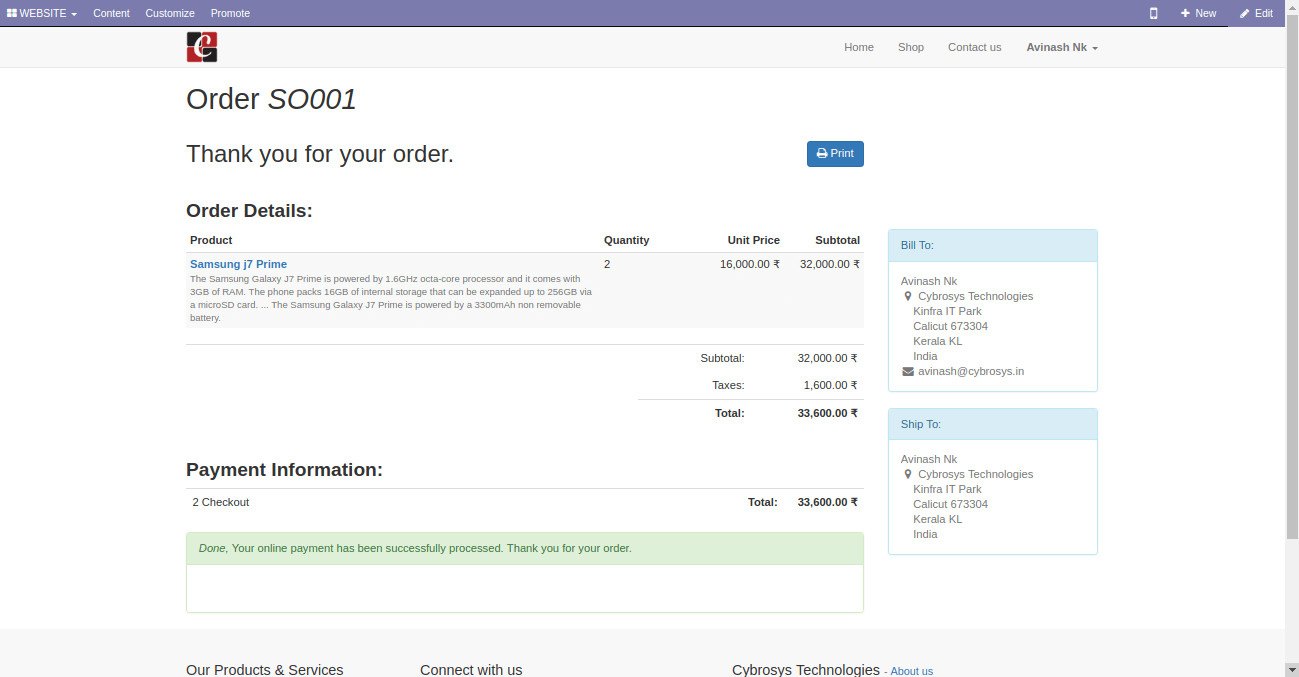Open the Content menu
Viewport: 1299px width, 677px height.
pos(111,13)
